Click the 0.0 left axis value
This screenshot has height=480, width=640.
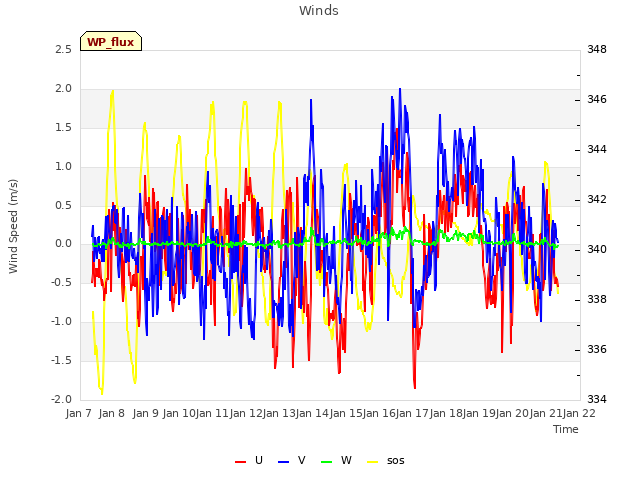coord(63,244)
